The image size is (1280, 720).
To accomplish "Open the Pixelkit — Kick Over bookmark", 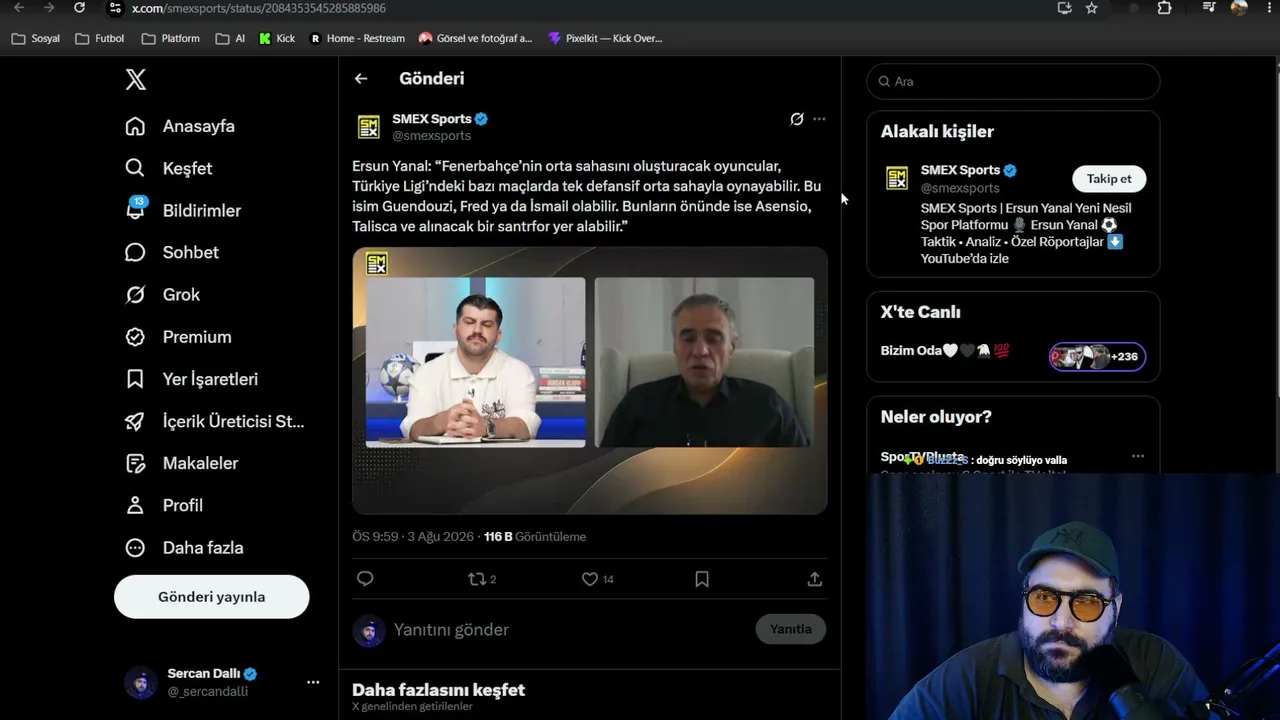I will [606, 39].
